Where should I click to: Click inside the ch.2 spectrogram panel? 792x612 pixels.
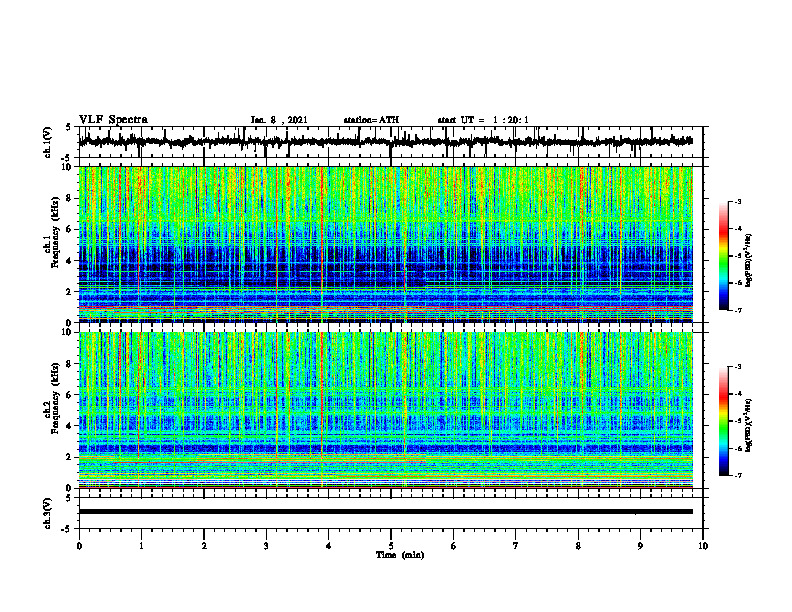click(385, 410)
